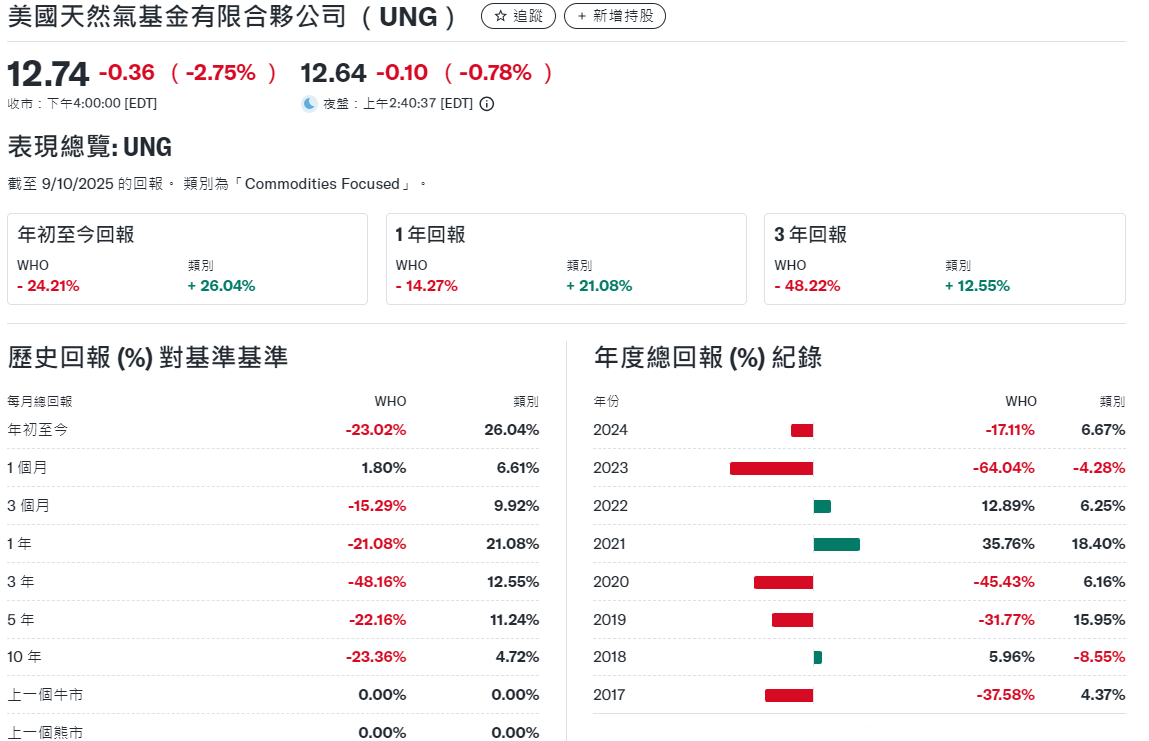1149x741 pixels.
Task: Click the 歷史回報 (%) 對基準基準 heading
Action: click(x=148, y=357)
